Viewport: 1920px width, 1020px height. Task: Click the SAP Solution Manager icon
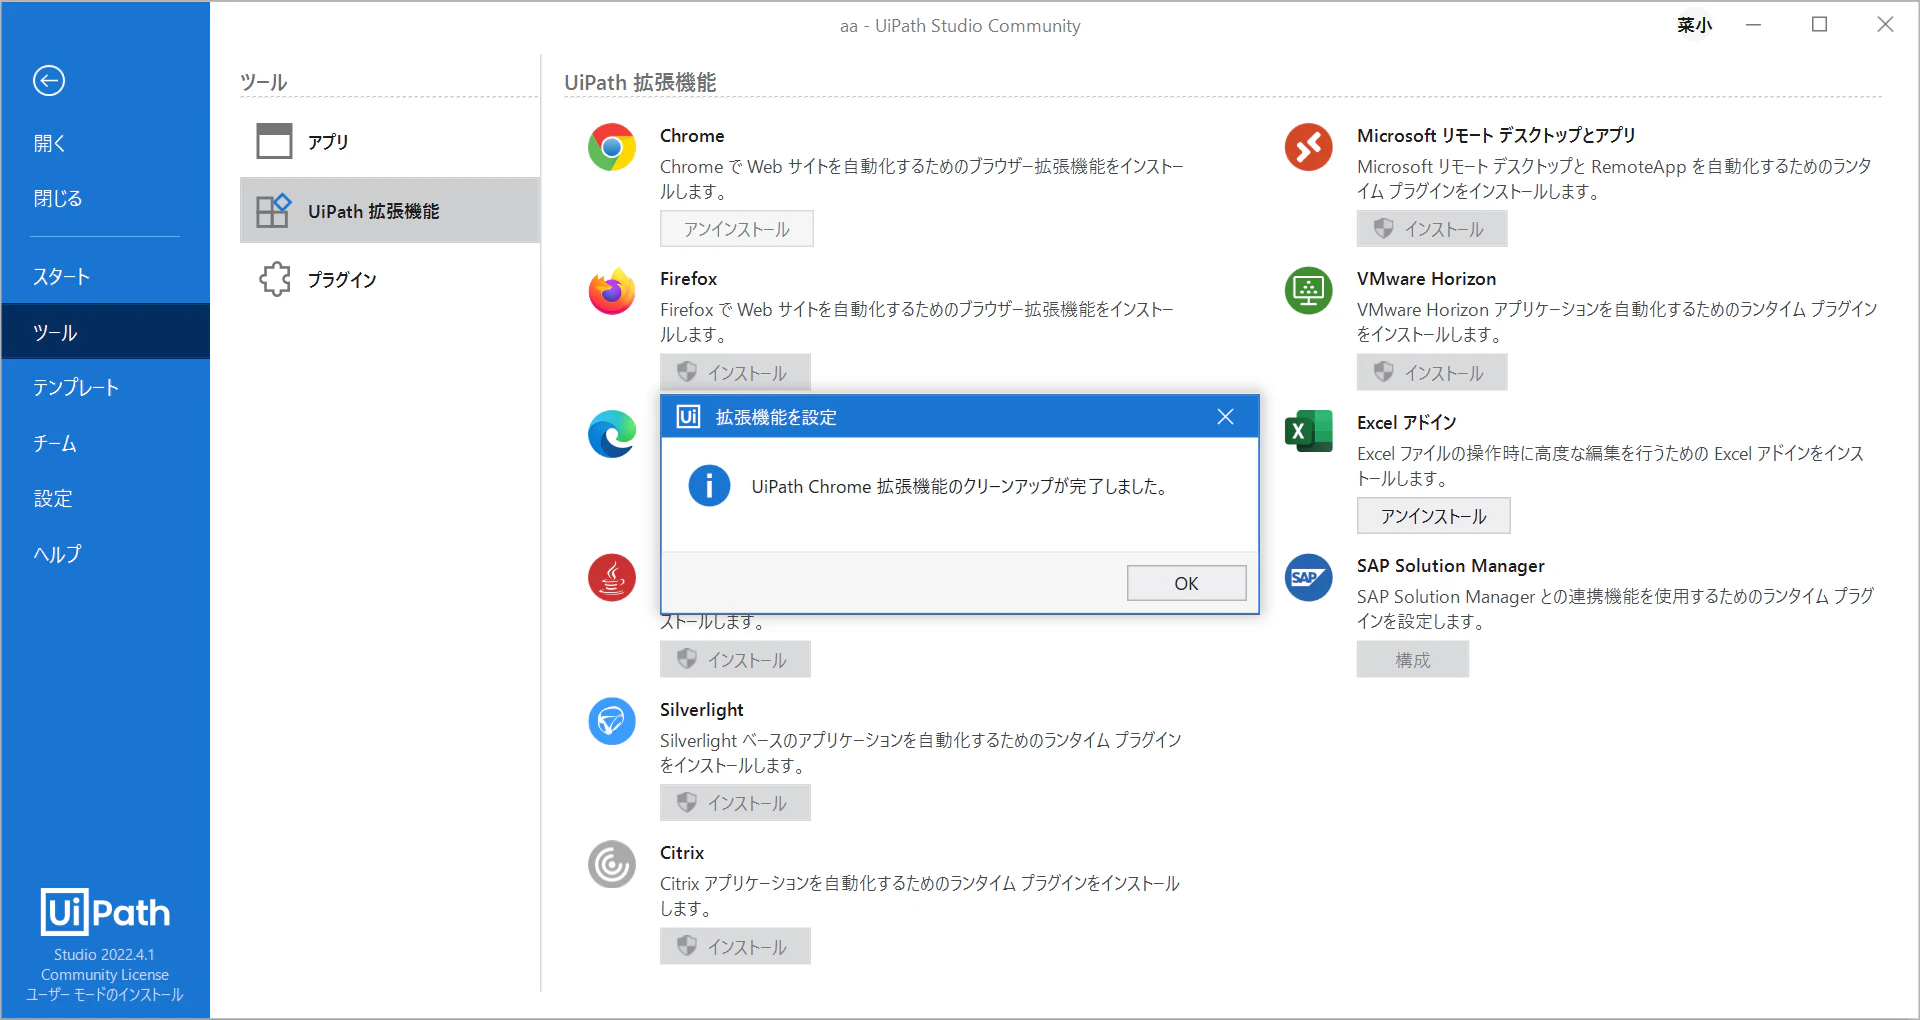[1309, 577]
